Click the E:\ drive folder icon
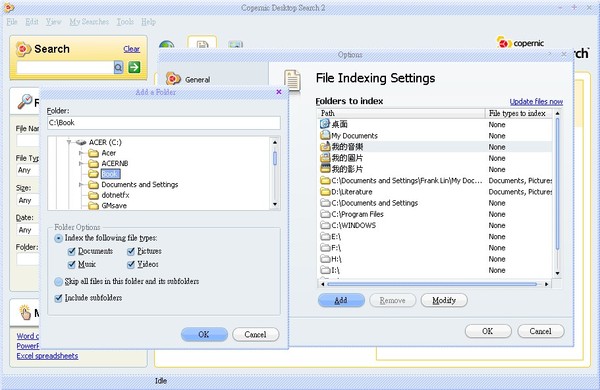This screenshot has height=390, width=600. coord(325,236)
